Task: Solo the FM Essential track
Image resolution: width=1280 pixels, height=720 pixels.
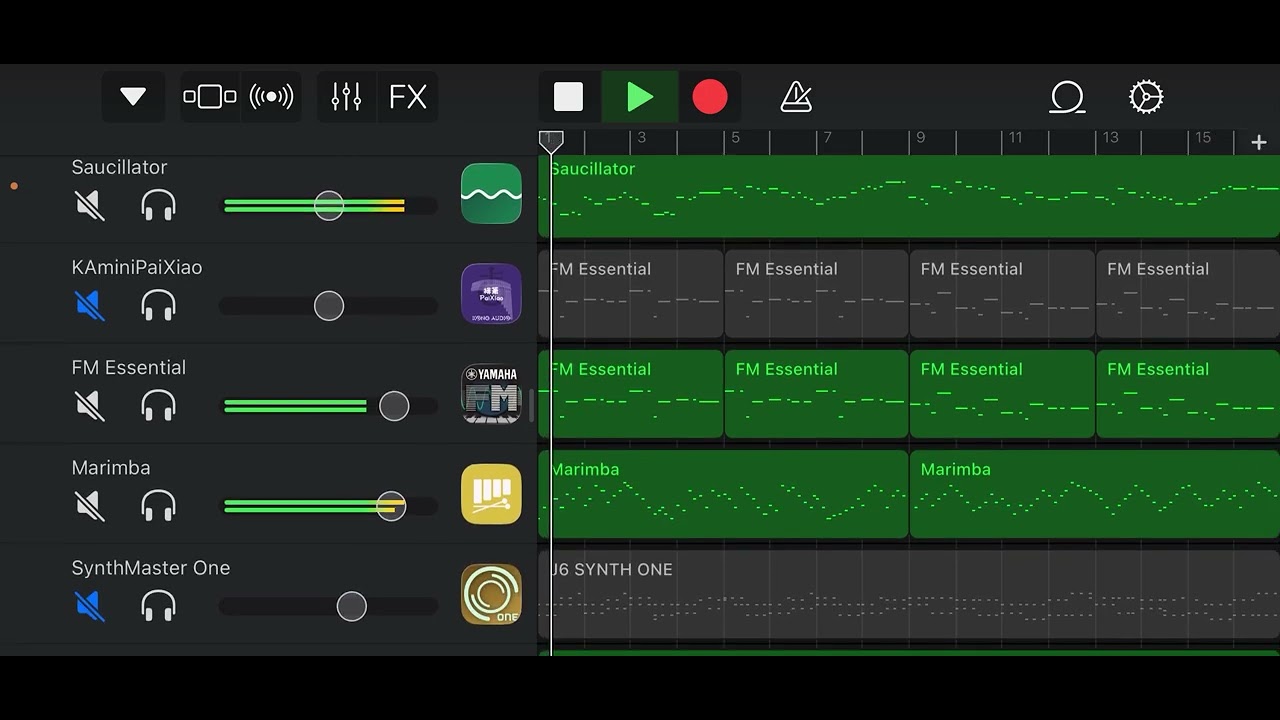Action: pyautogui.click(x=159, y=406)
